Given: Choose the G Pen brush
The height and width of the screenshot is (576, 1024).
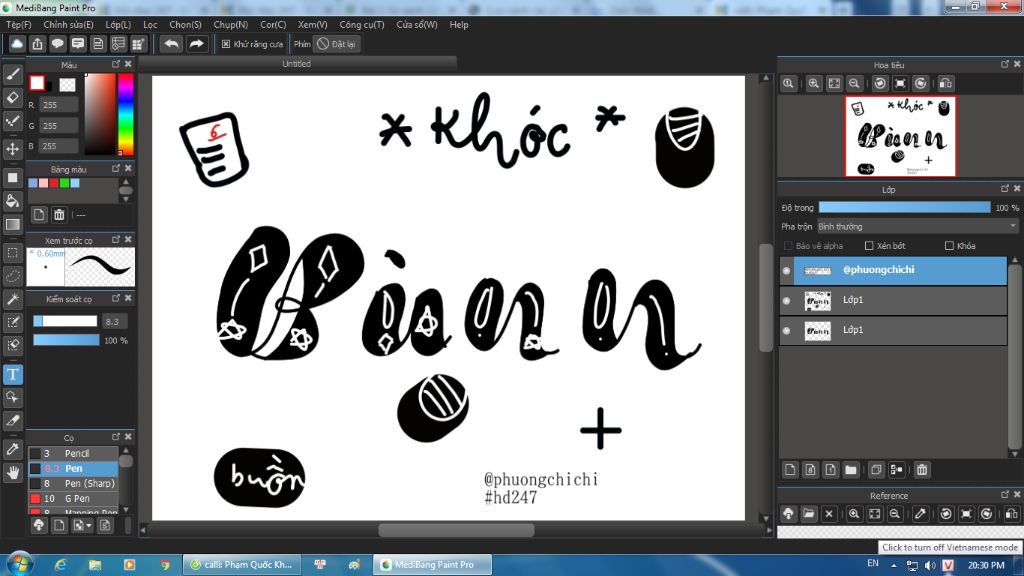Looking at the screenshot, I should point(72,498).
